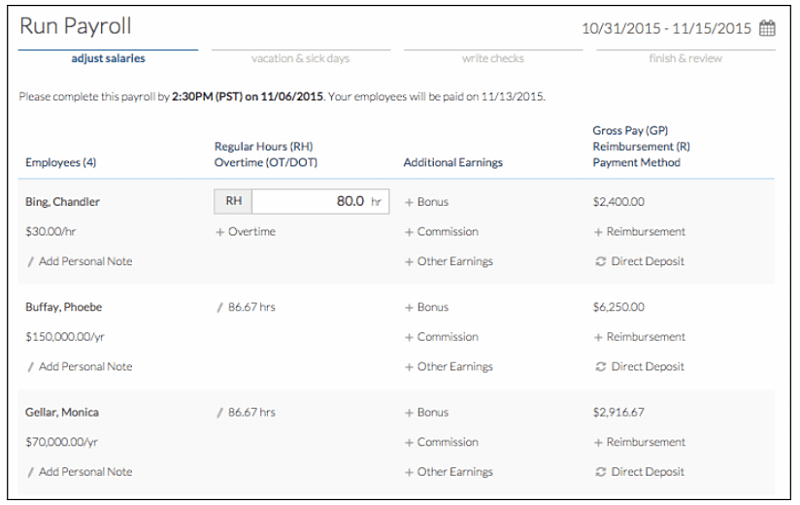Click the $2,400.00 gross pay value

[x=618, y=202]
